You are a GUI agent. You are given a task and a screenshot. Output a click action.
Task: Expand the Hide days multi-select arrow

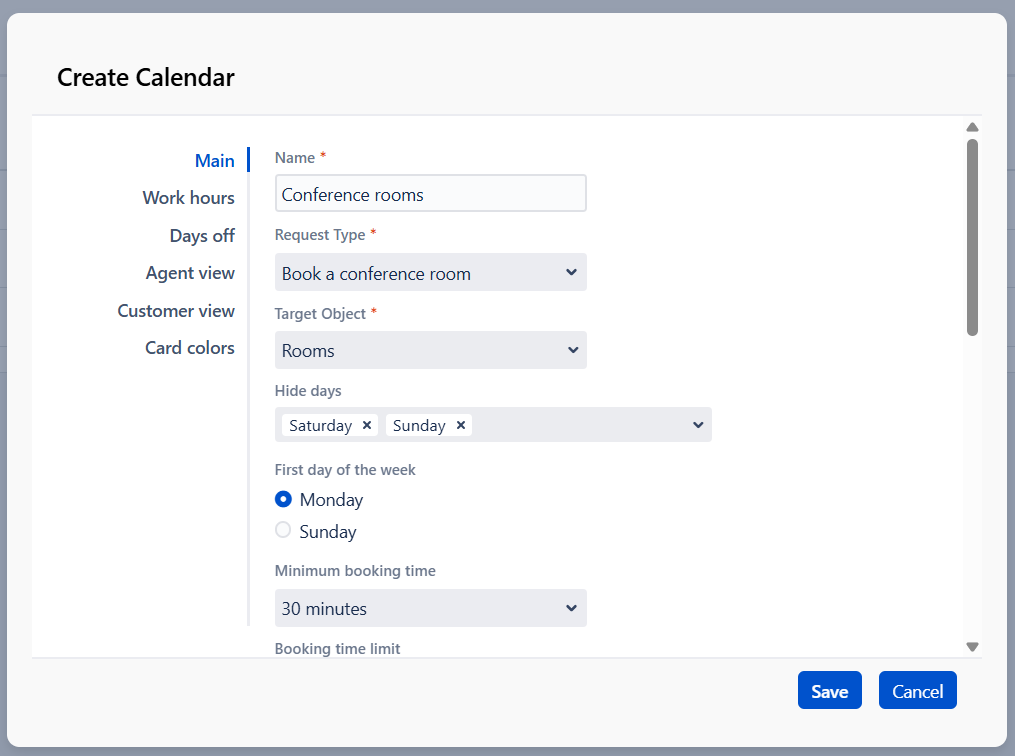click(x=698, y=425)
